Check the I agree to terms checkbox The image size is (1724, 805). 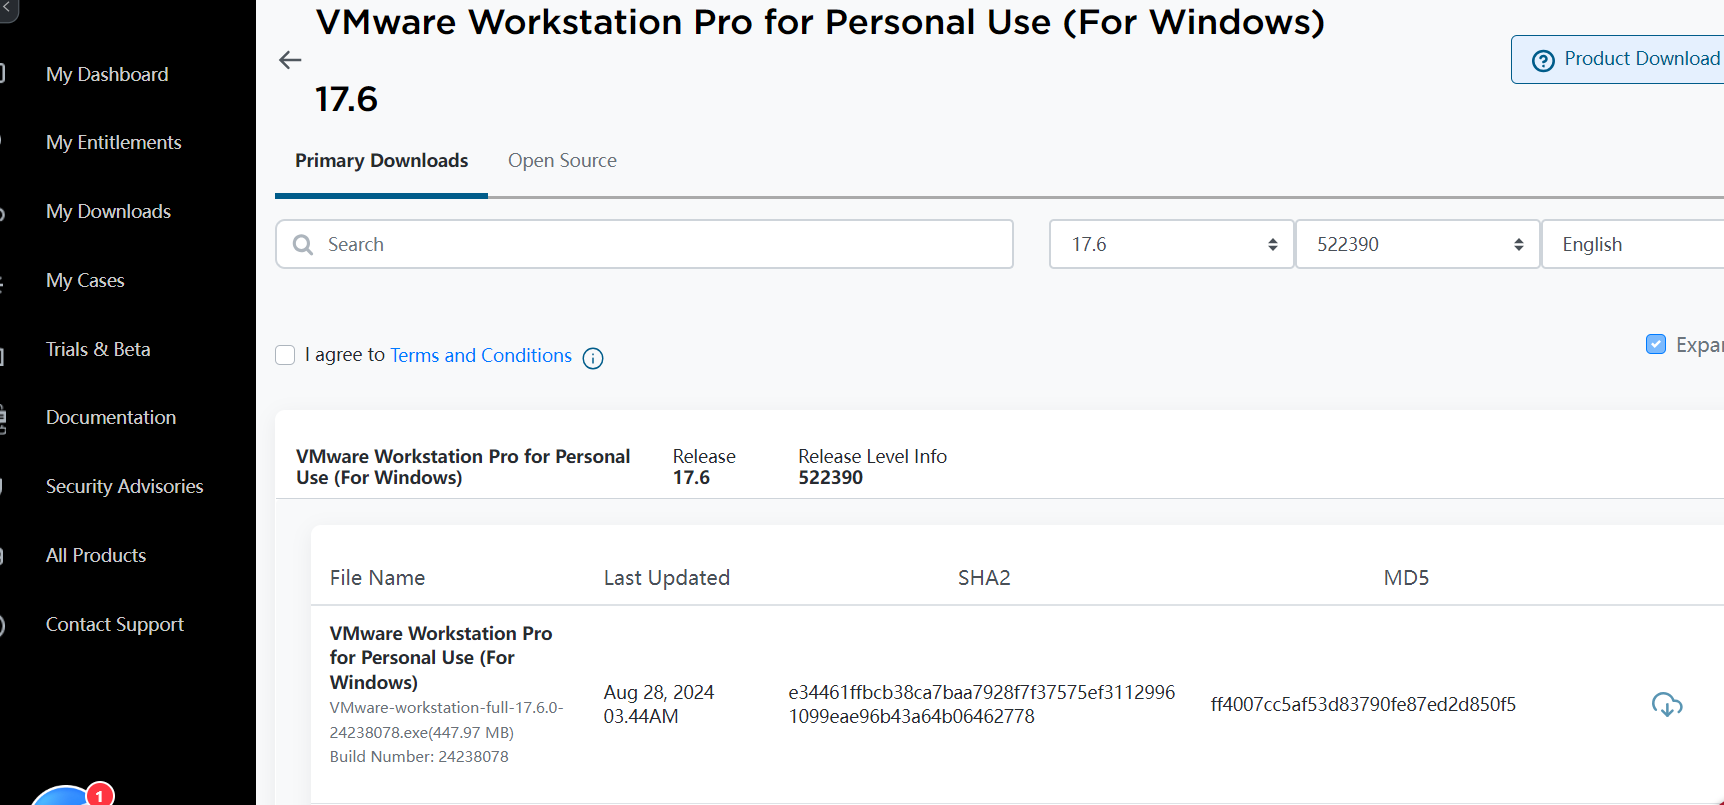tap(285, 355)
